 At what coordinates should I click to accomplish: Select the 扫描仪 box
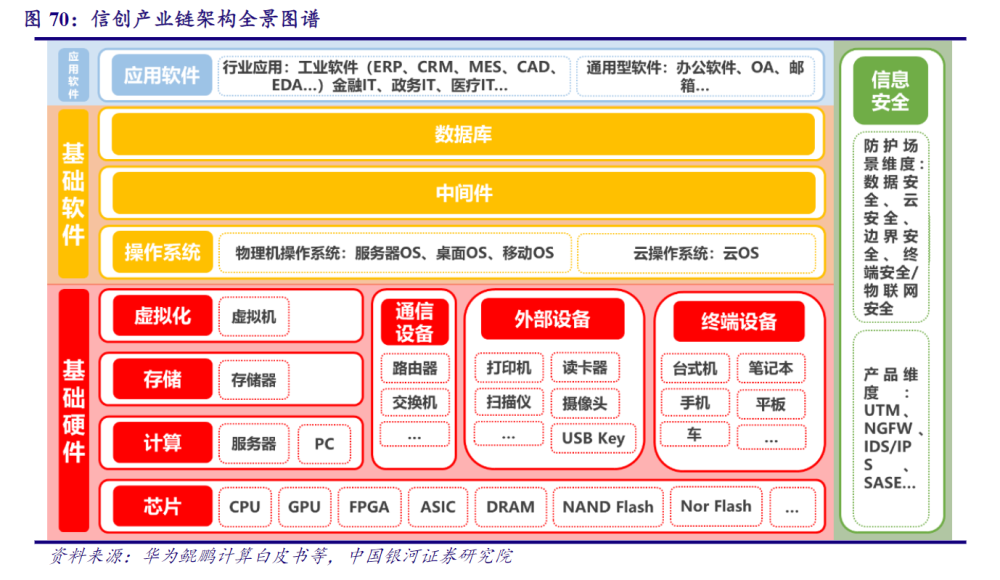point(509,402)
